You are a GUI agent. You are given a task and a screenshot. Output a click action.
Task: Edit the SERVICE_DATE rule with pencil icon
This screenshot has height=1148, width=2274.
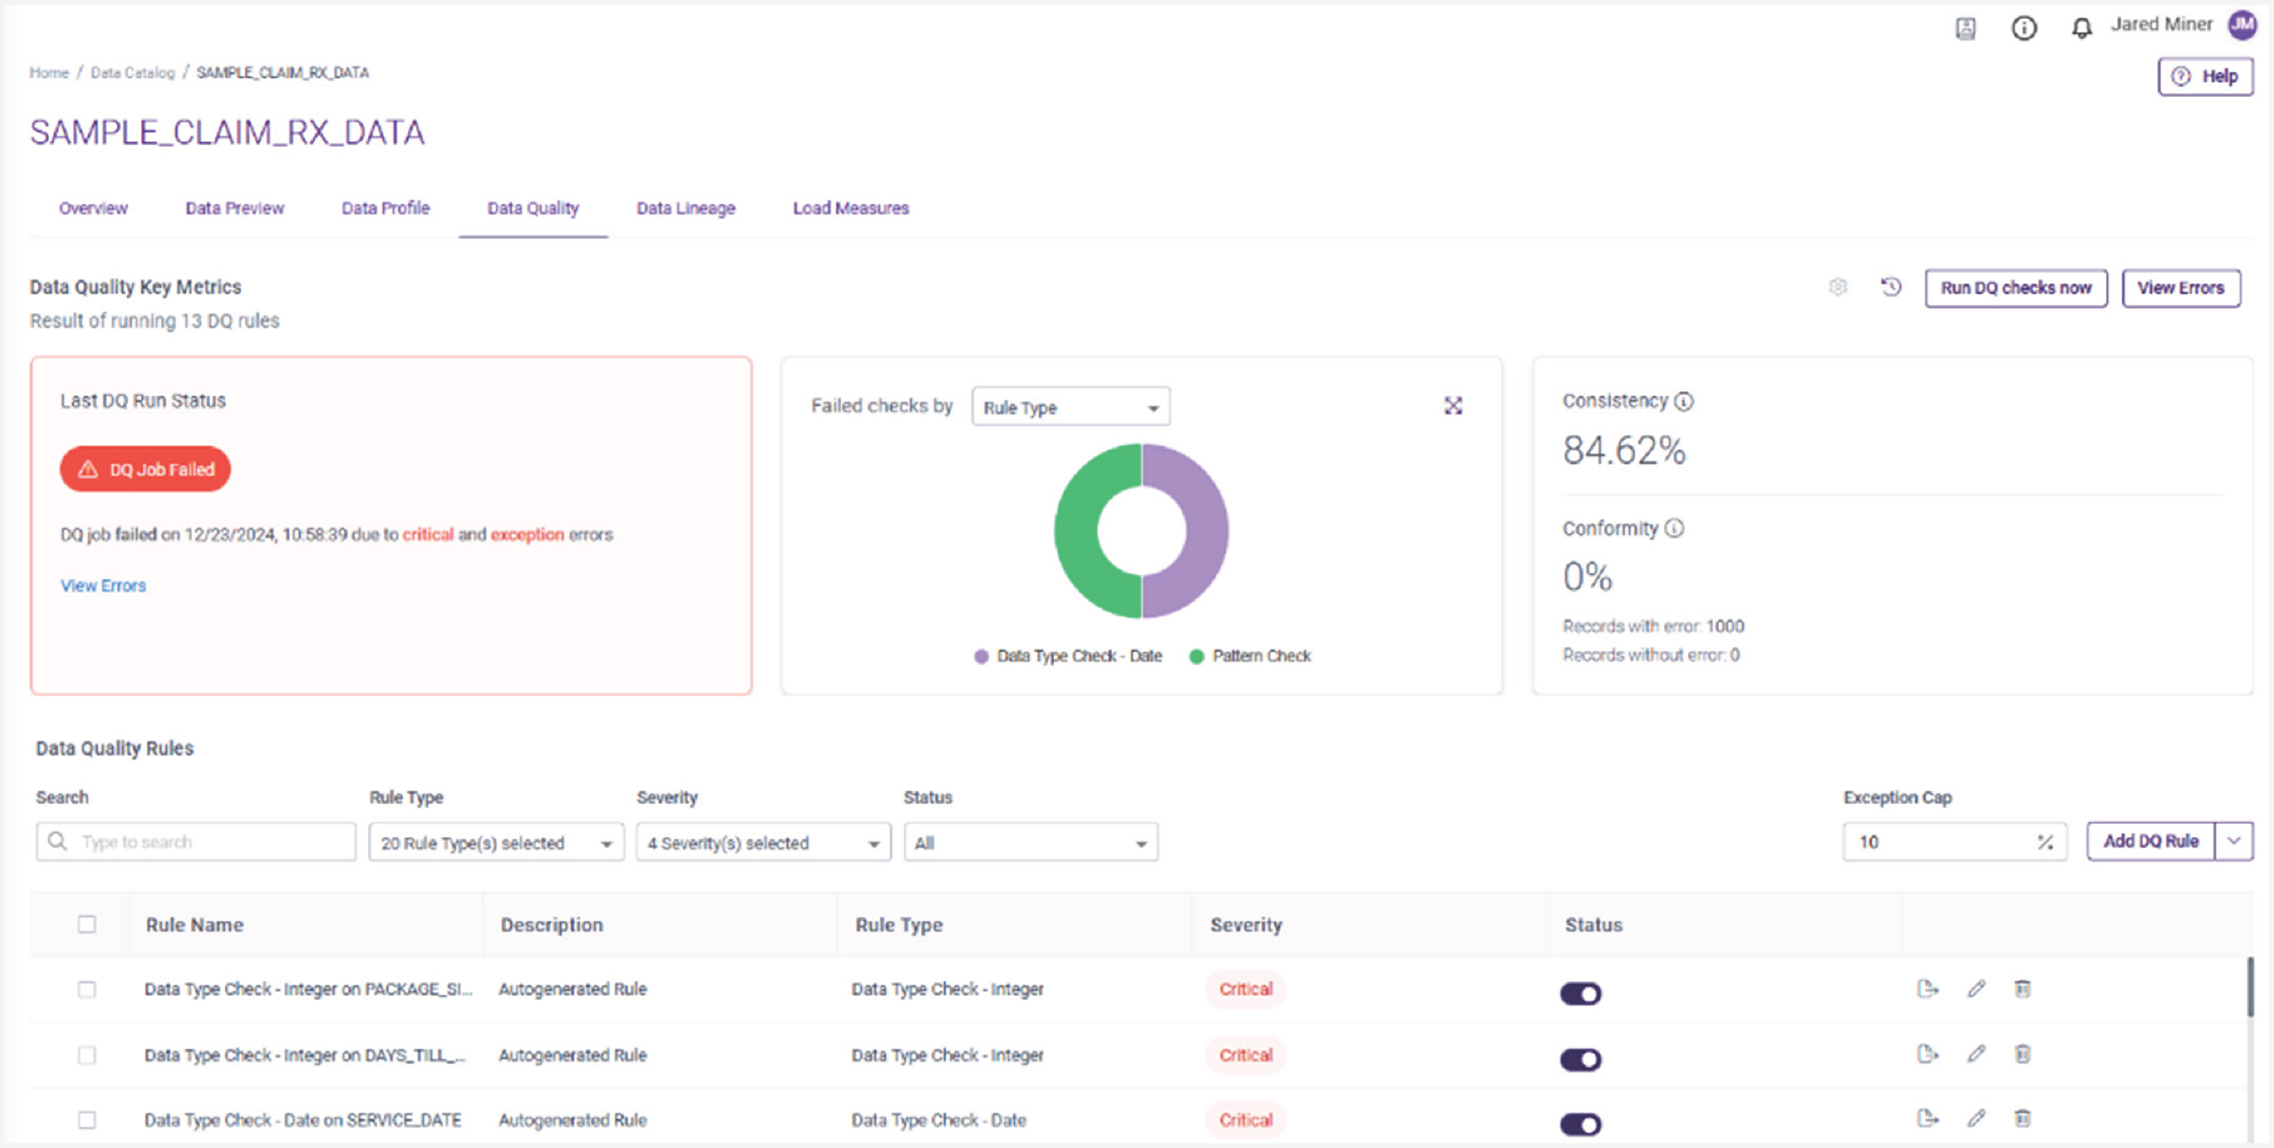click(x=1975, y=1119)
